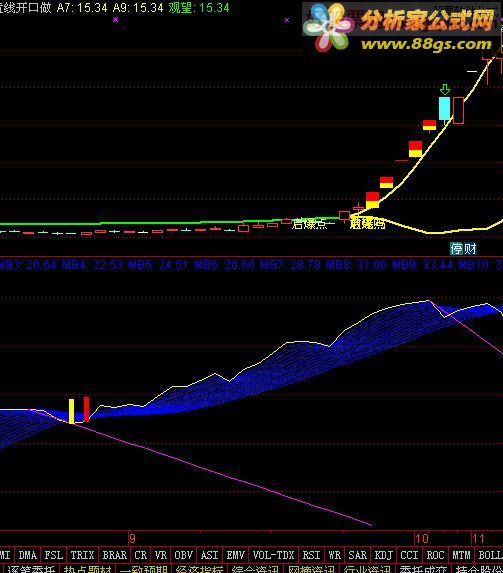Image resolution: width=503 pixels, height=573 pixels.
Task: Select the CCI indicator tab
Action: pyautogui.click(x=409, y=555)
